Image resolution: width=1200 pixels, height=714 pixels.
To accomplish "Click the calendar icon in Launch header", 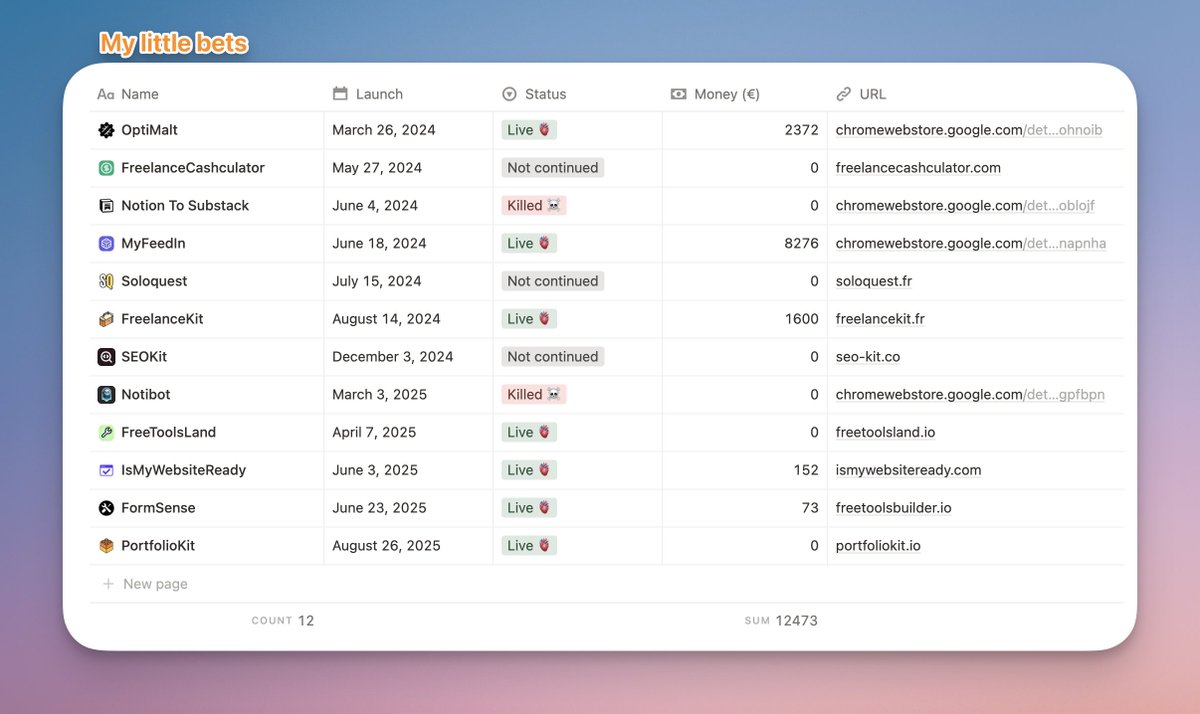I will [x=340, y=94].
